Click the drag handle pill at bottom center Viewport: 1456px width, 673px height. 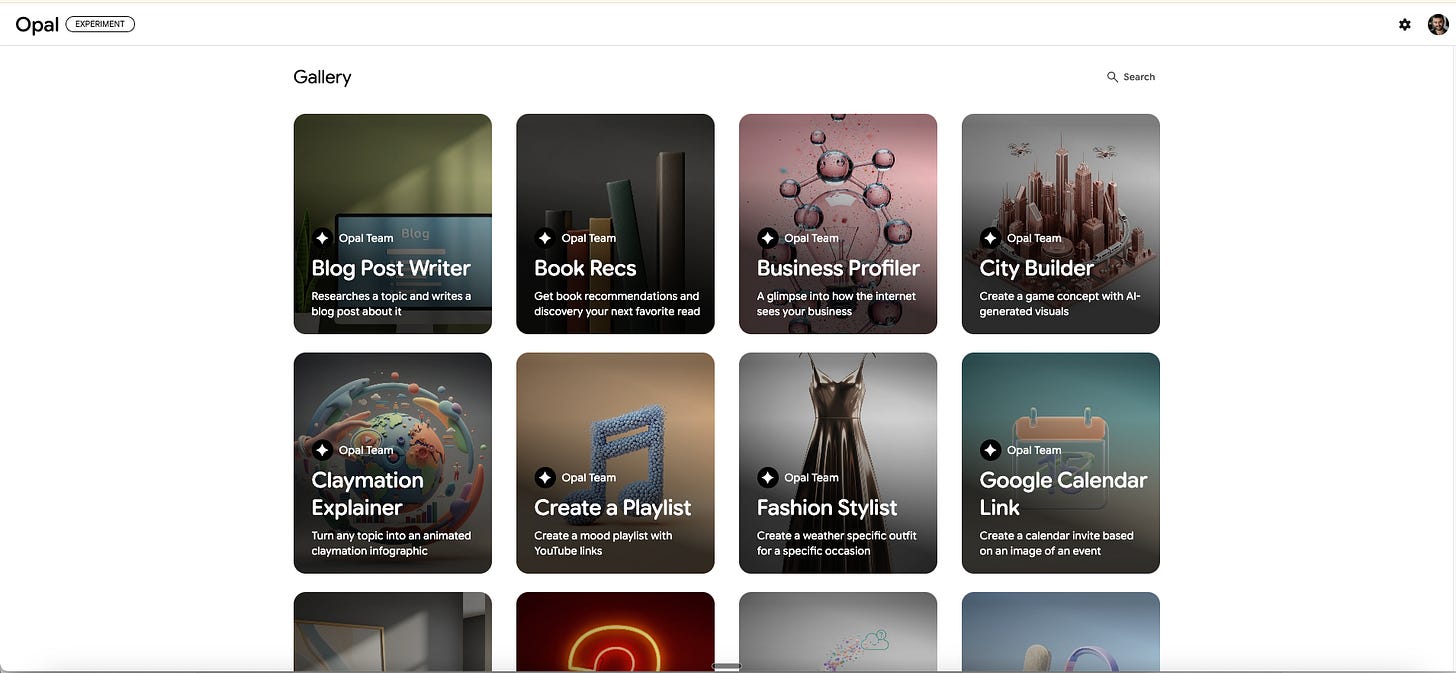point(727,666)
